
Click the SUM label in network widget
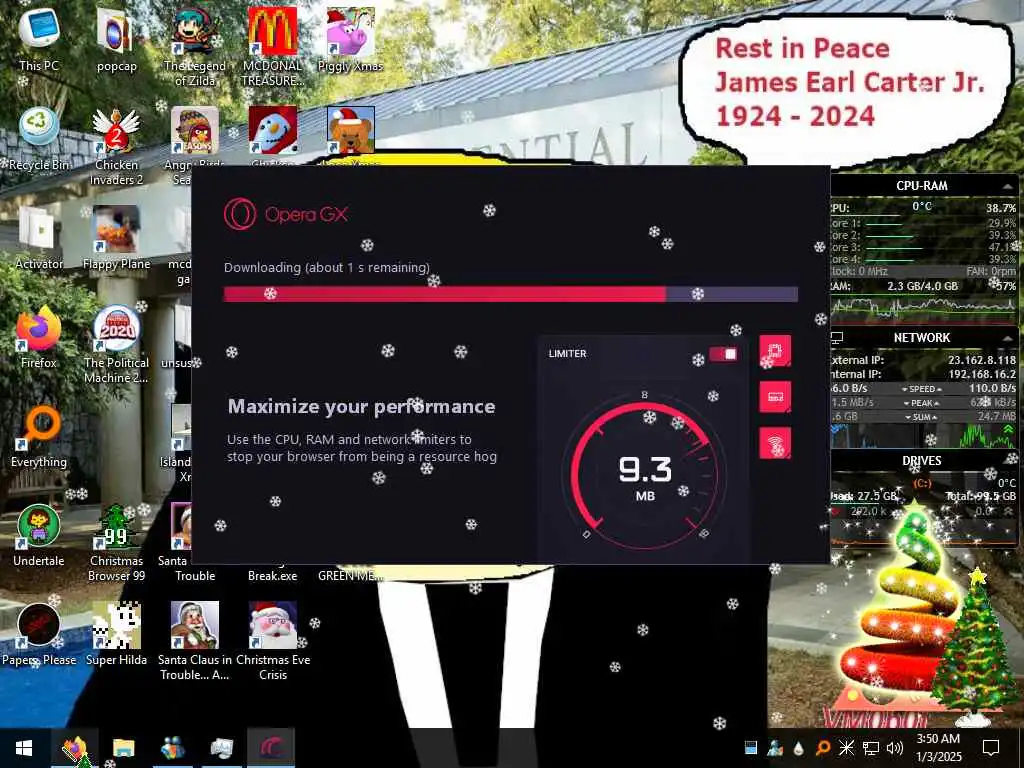point(921,417)
